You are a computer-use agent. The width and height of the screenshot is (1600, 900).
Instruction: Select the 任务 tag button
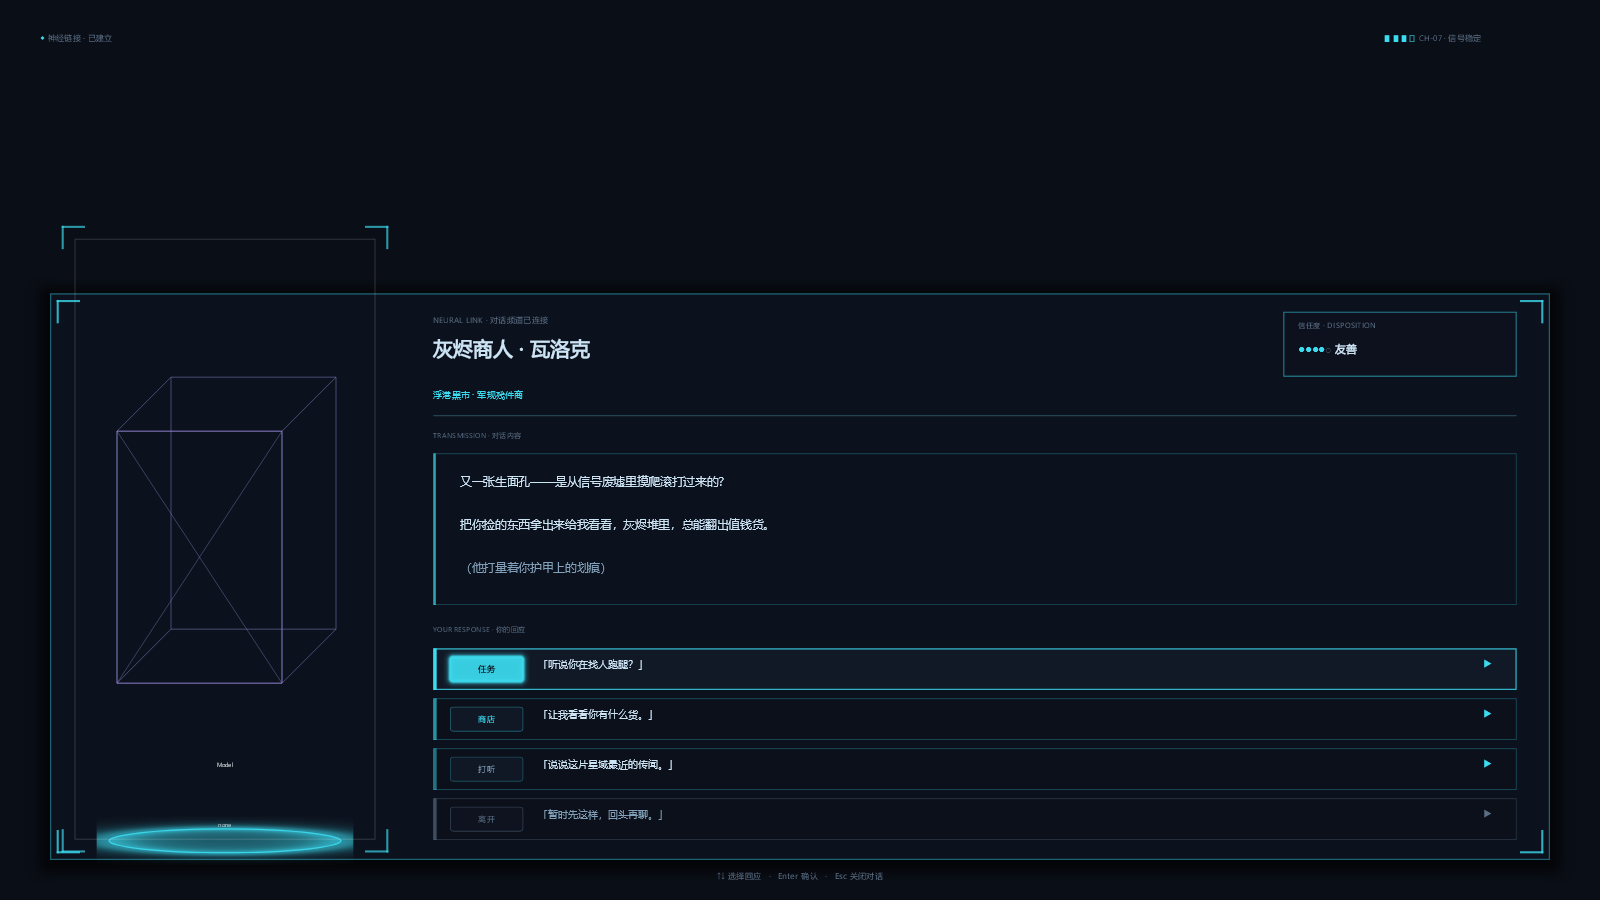486,669
